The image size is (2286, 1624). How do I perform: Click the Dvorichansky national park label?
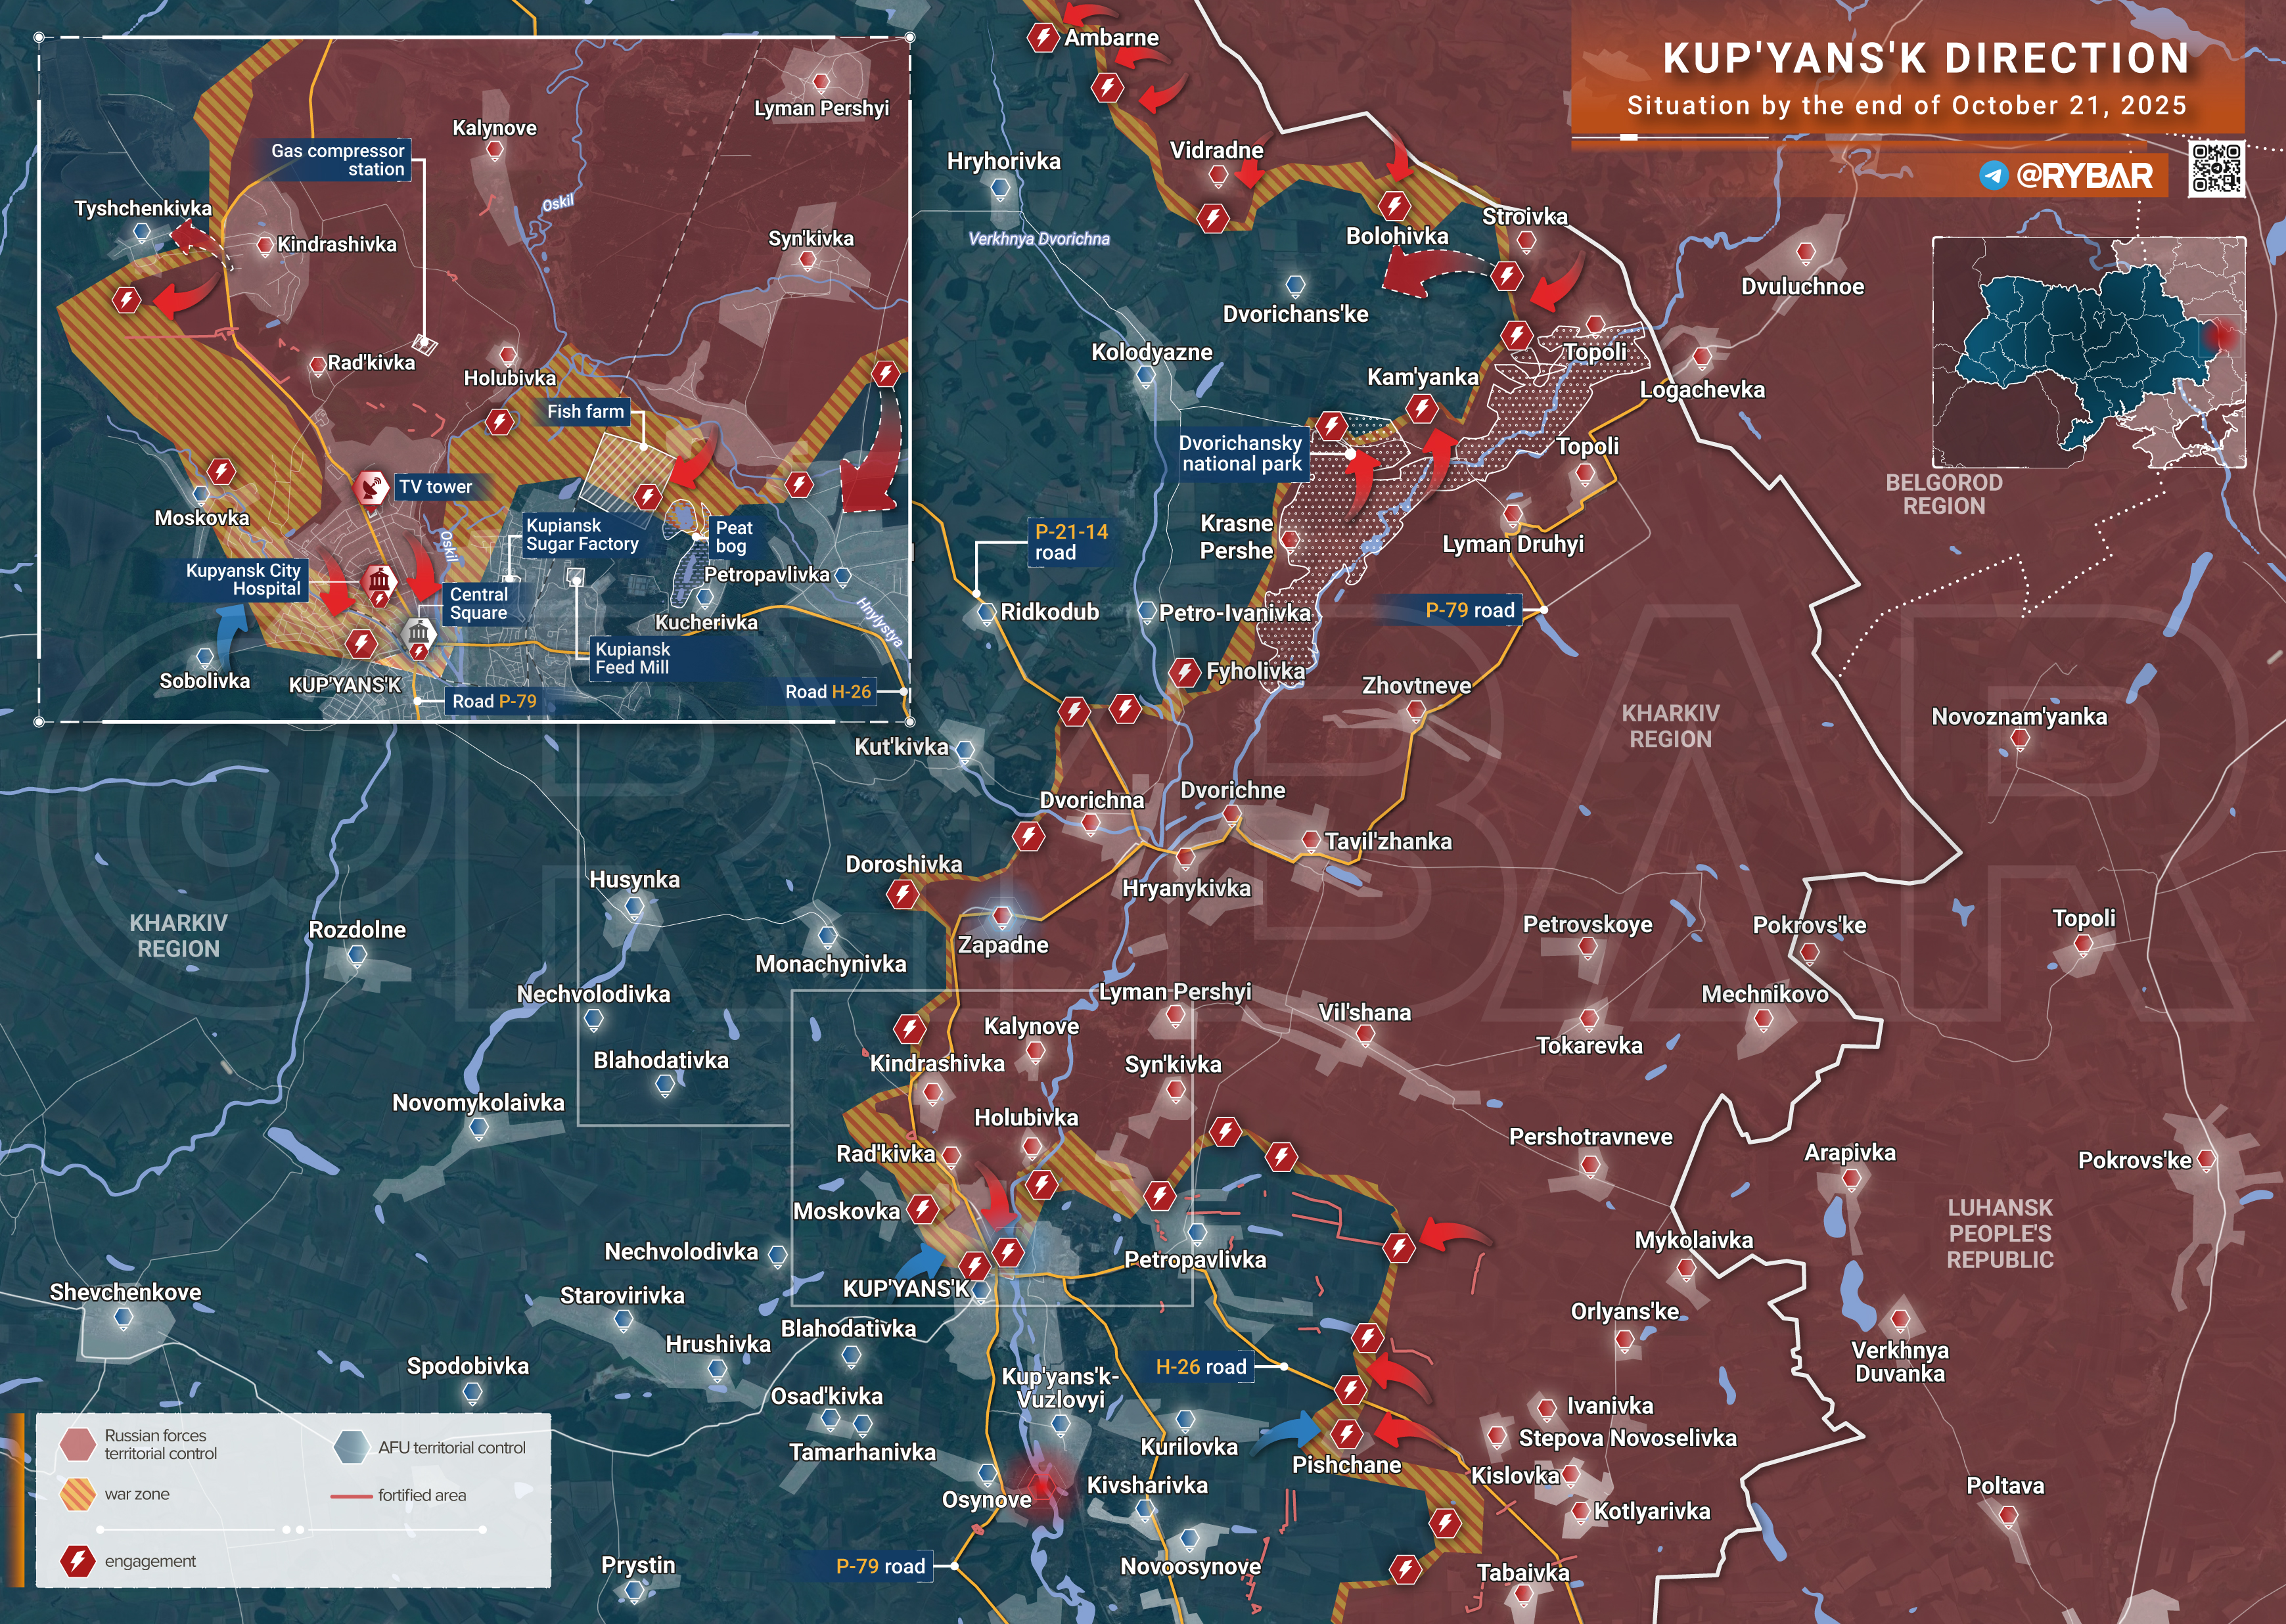point(1241,453)
